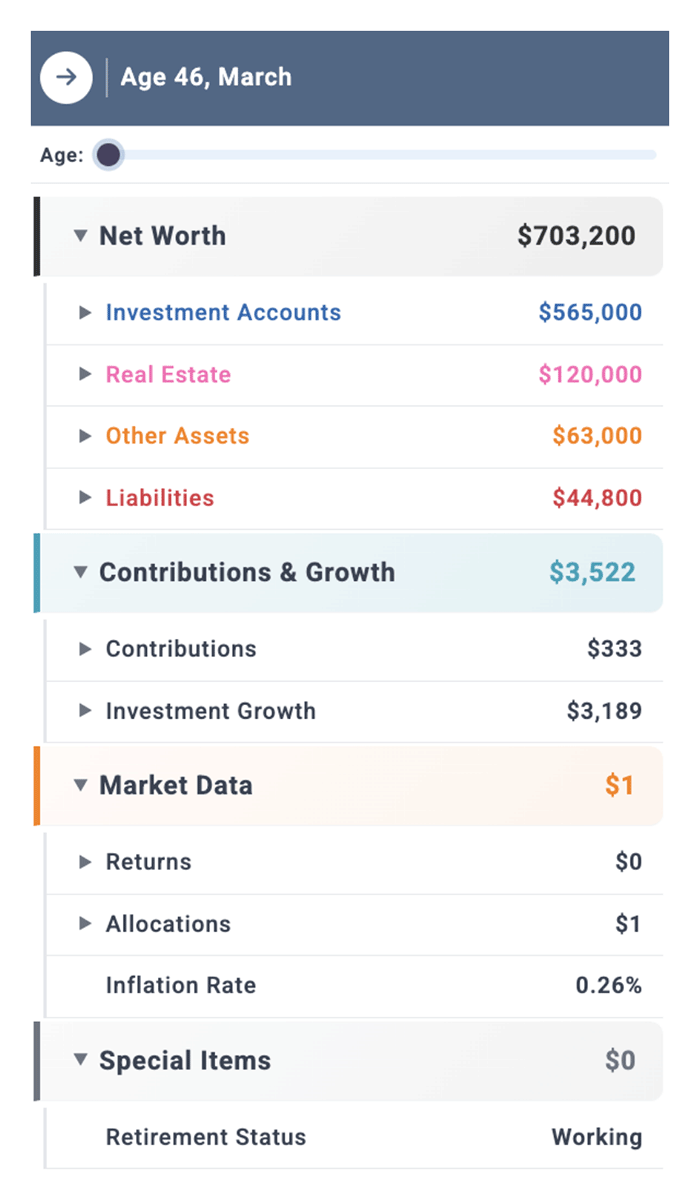The width and height of the screenshot is (700, 1198).
Task: Select the Investment Accounts label
Action: tap(222, 312)
